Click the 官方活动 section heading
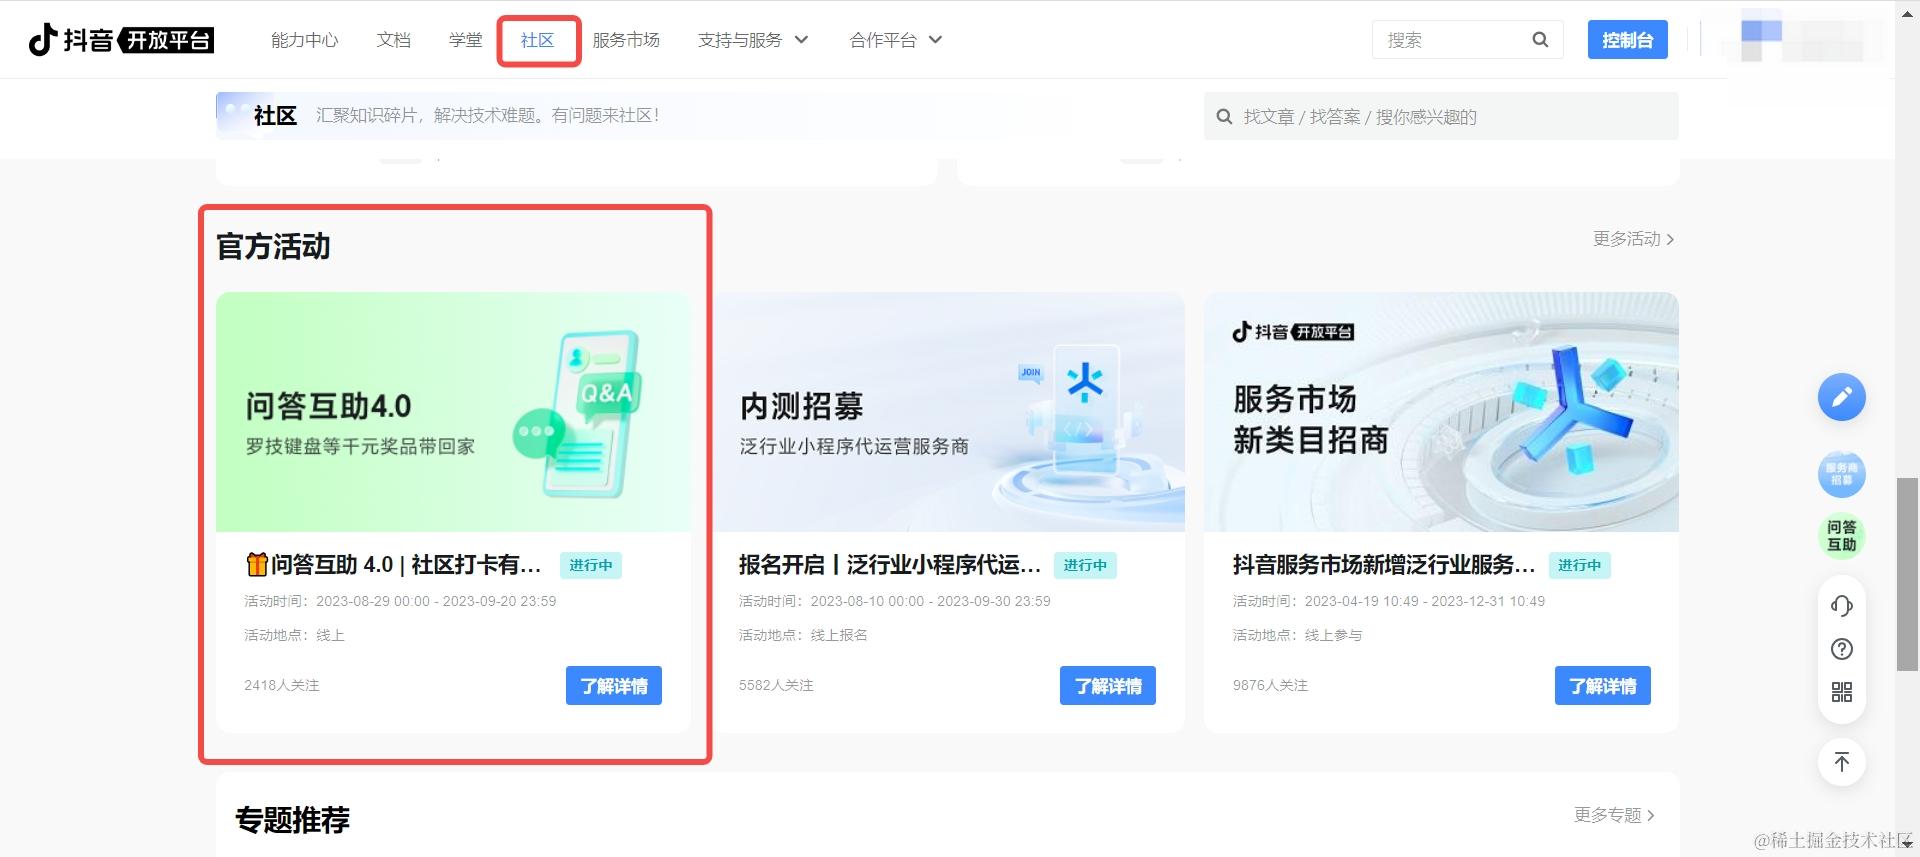 [273, 247]
